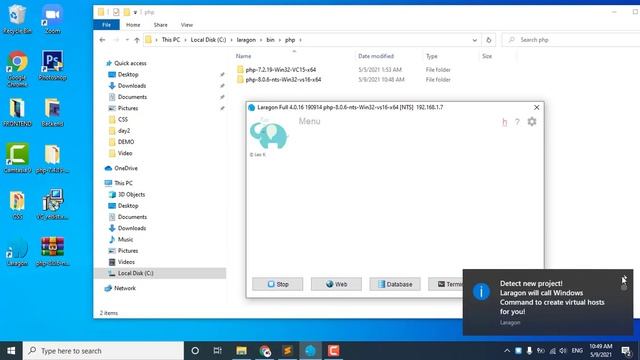Image resolution: width=640 pixels, height=360 pixels.
Task: Select Downloads under Quick access
Action: click(x=131, y=86)
